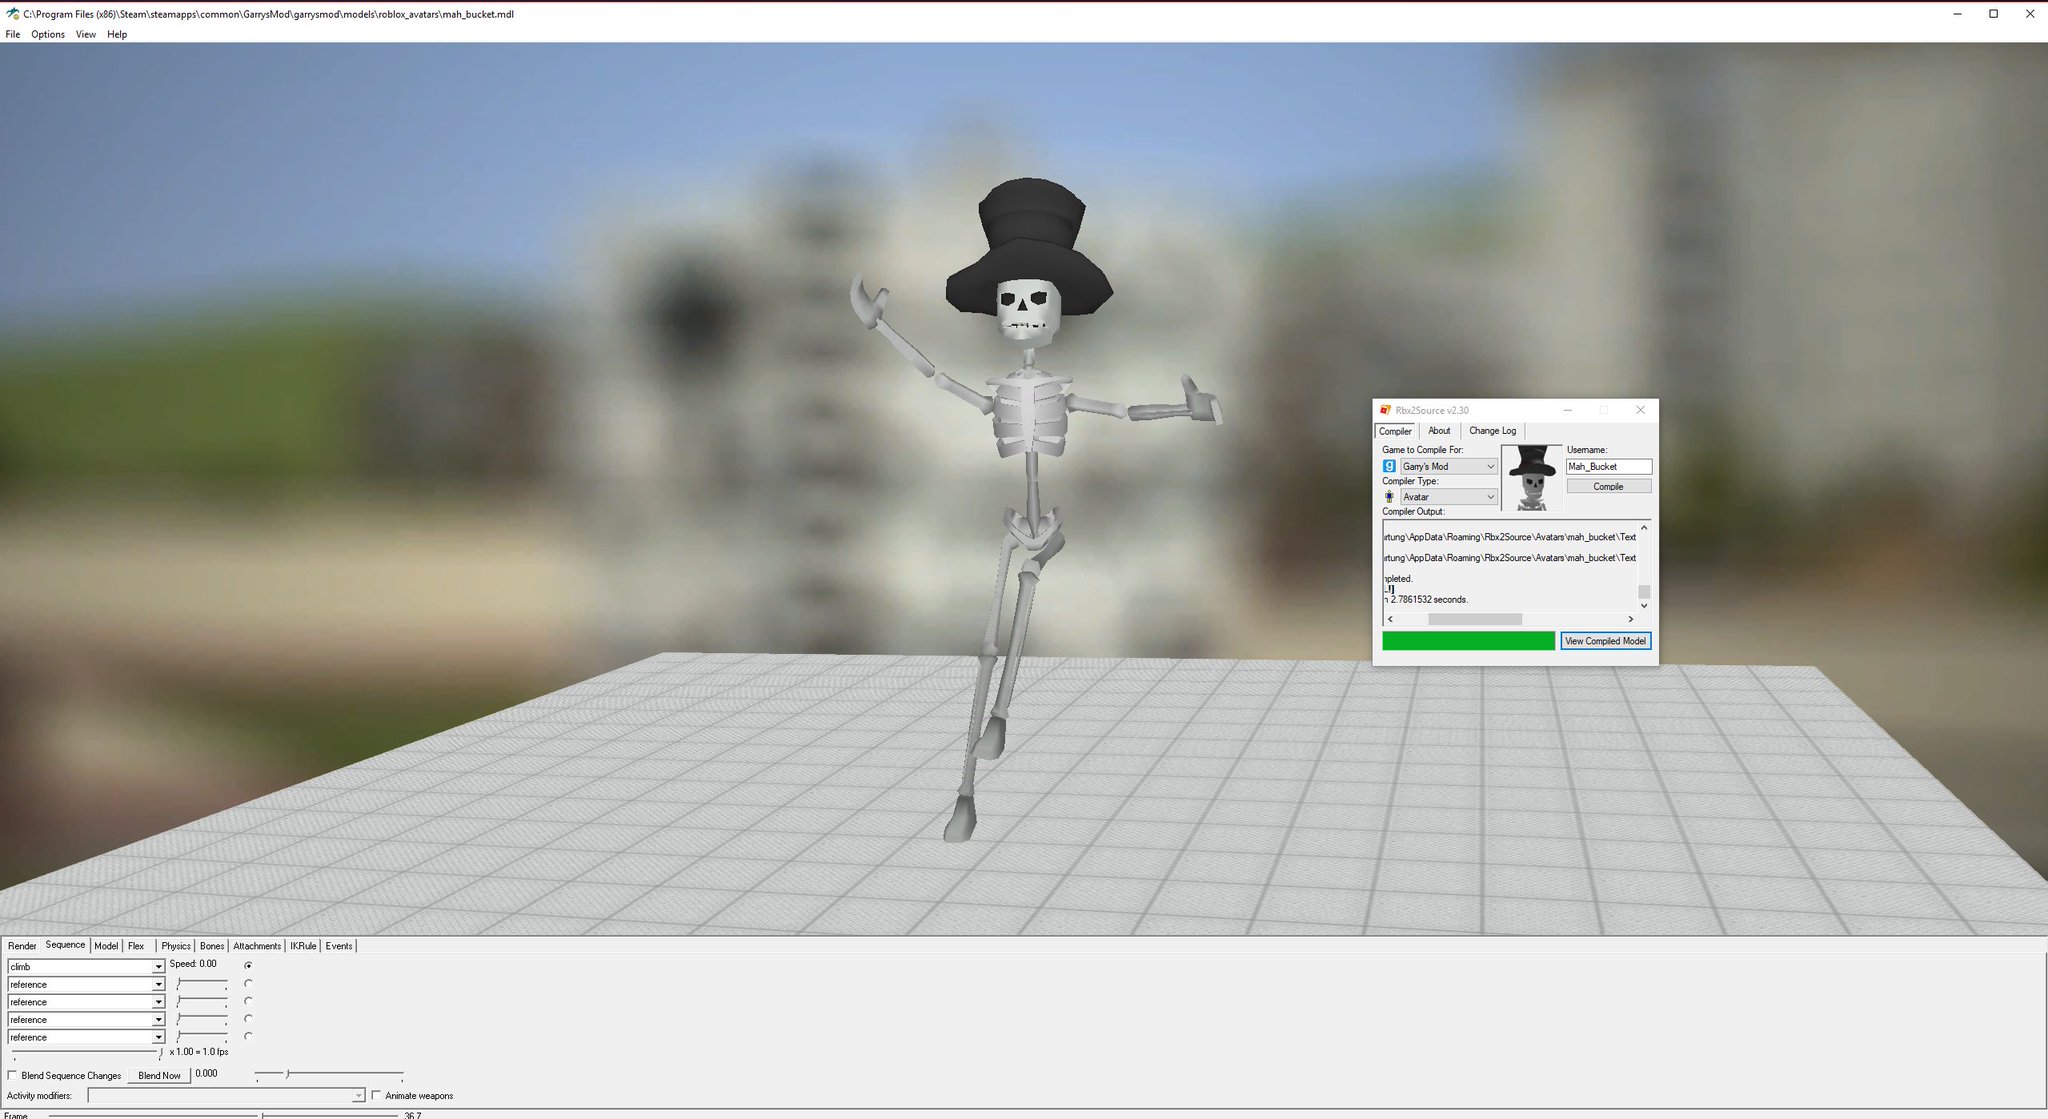Click the Frame timeline slider

pos(262,1114)
